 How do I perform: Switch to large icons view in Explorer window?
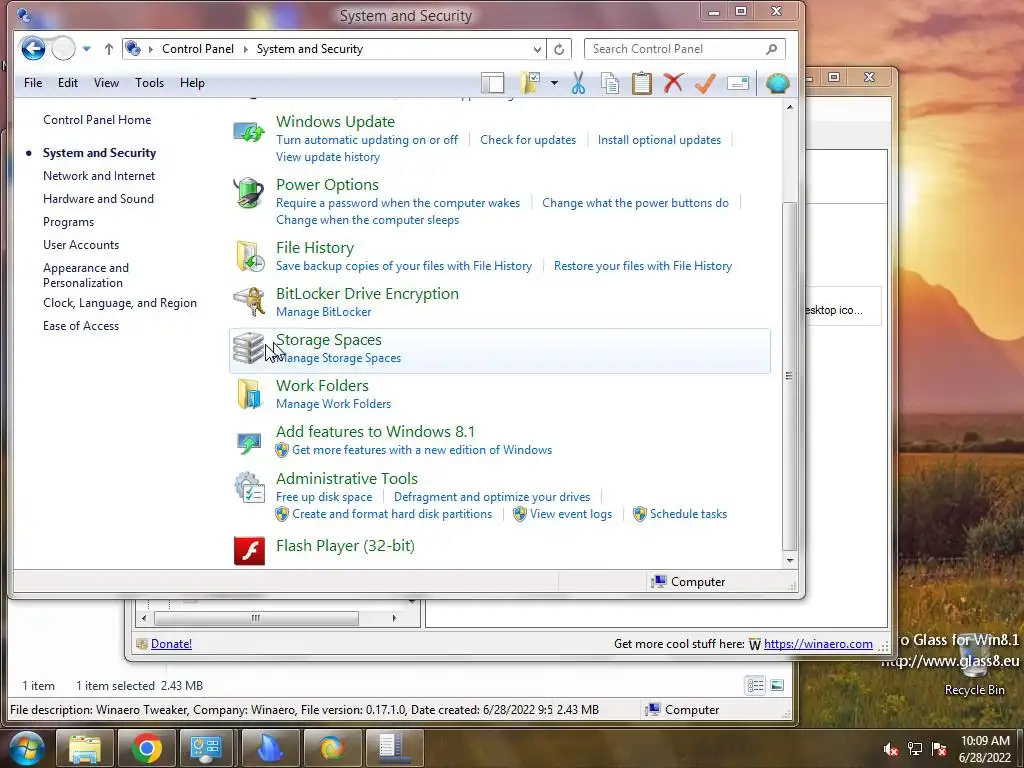[777, 685]
